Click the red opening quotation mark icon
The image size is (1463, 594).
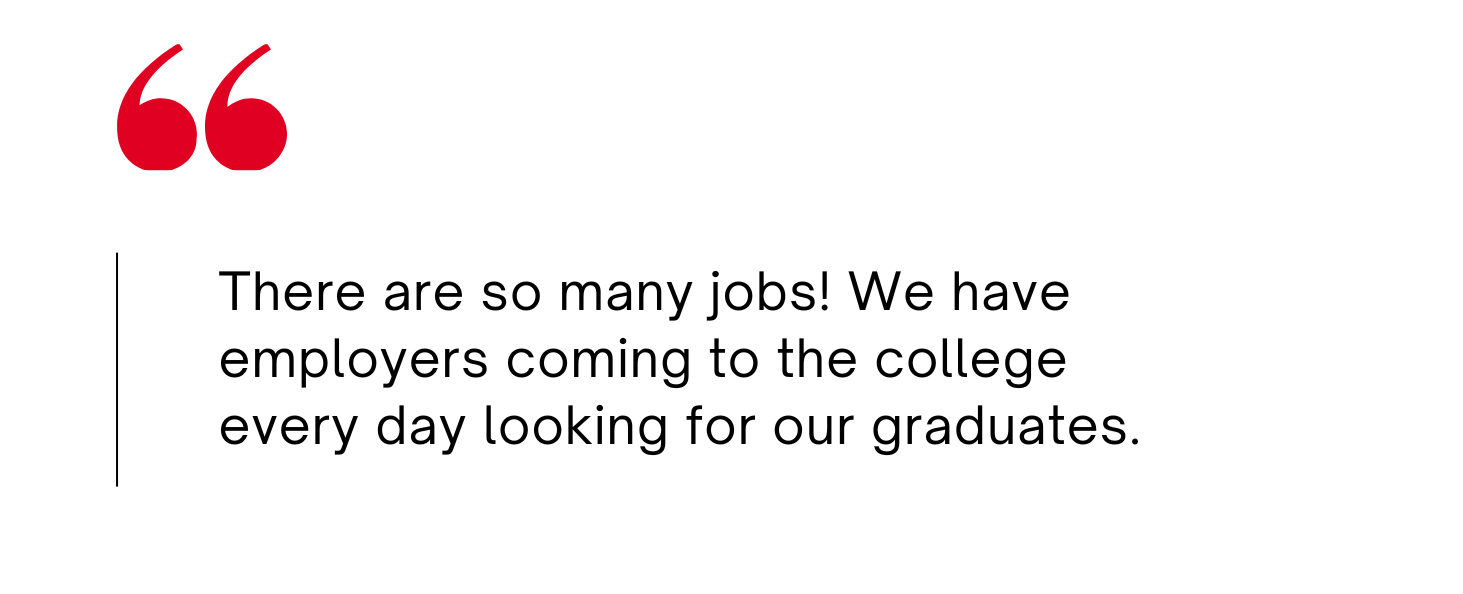202,108
